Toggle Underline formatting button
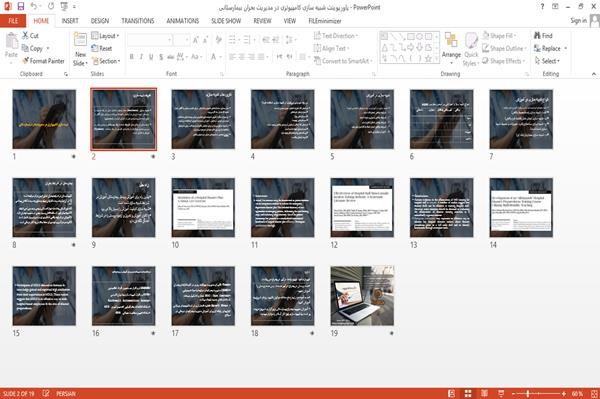600x399 pixels. click(x=151, y=57)
